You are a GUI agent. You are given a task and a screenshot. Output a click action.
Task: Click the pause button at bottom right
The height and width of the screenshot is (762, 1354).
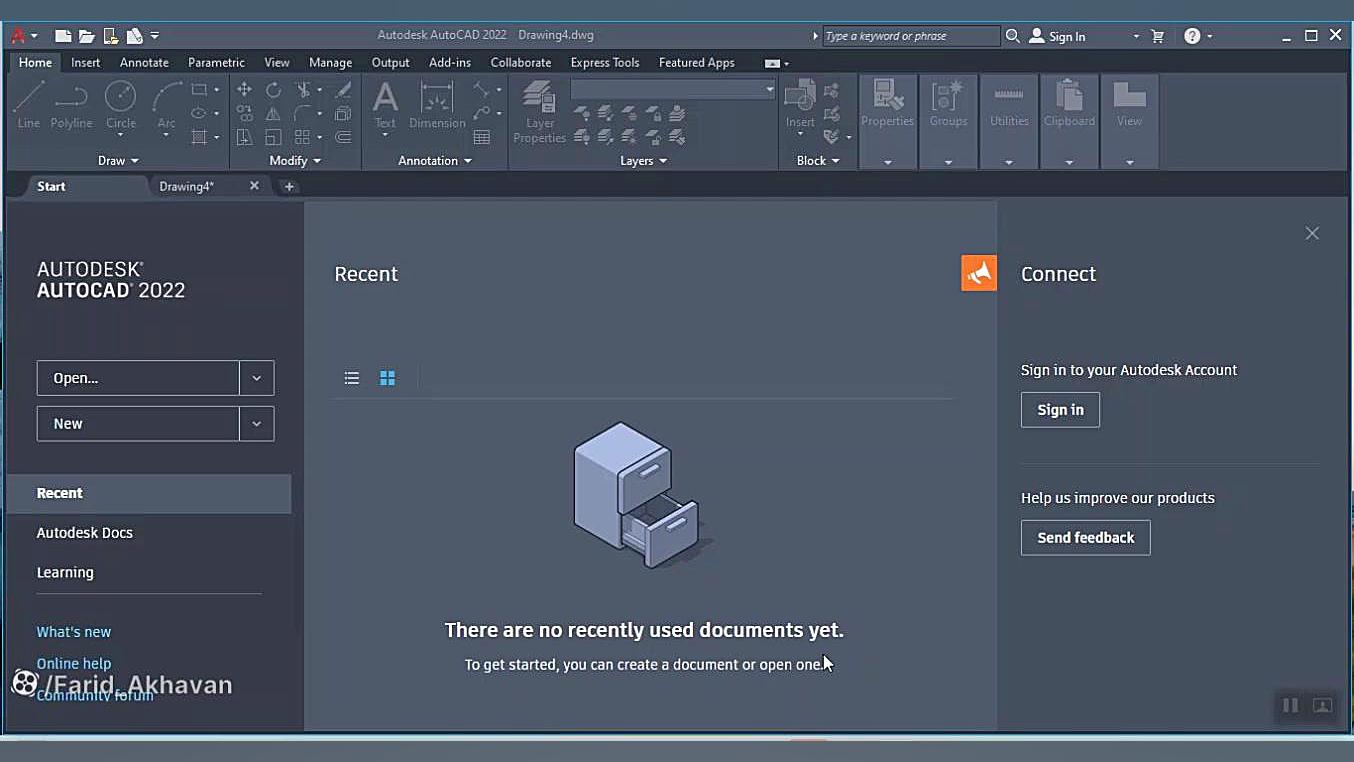1290,706
